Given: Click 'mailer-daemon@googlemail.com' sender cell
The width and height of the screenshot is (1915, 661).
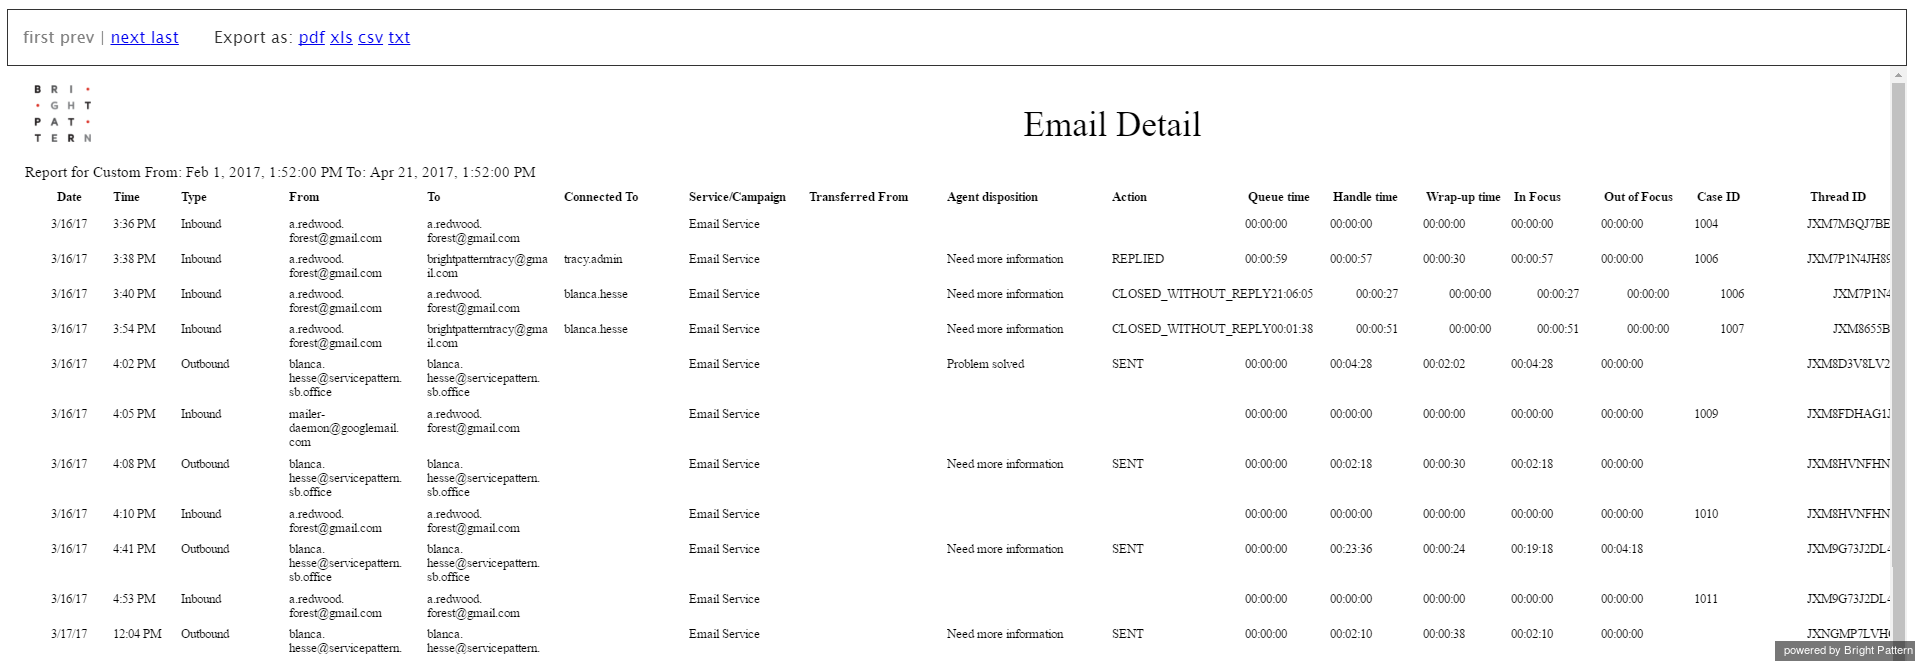Looking at the screenshot, I should pyautogui.click(x=344, y=428).
